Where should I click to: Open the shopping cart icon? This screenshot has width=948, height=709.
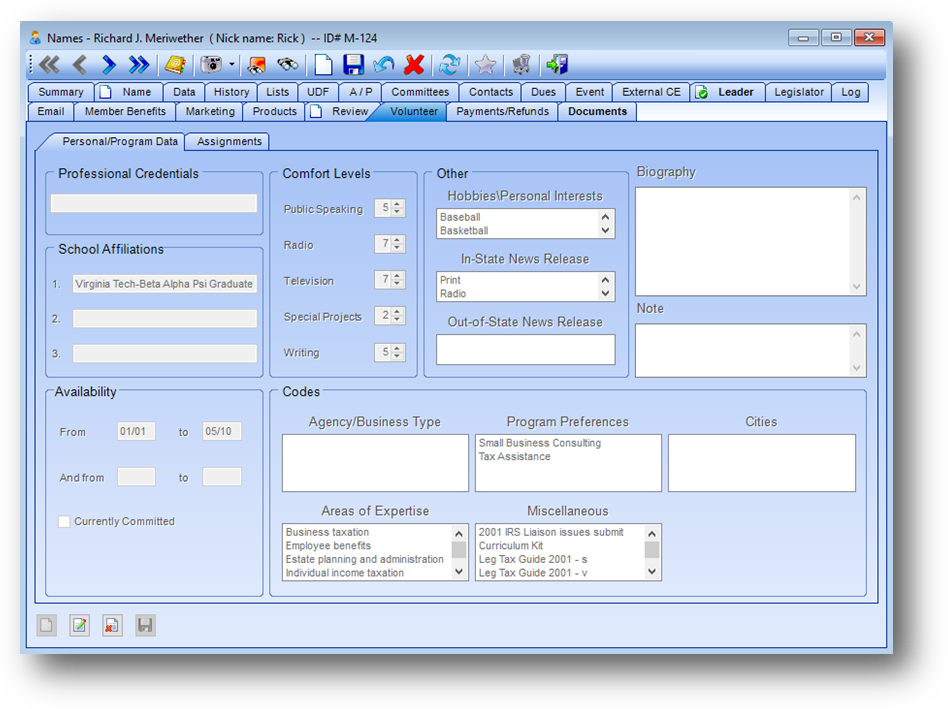(x=521, y=64)
